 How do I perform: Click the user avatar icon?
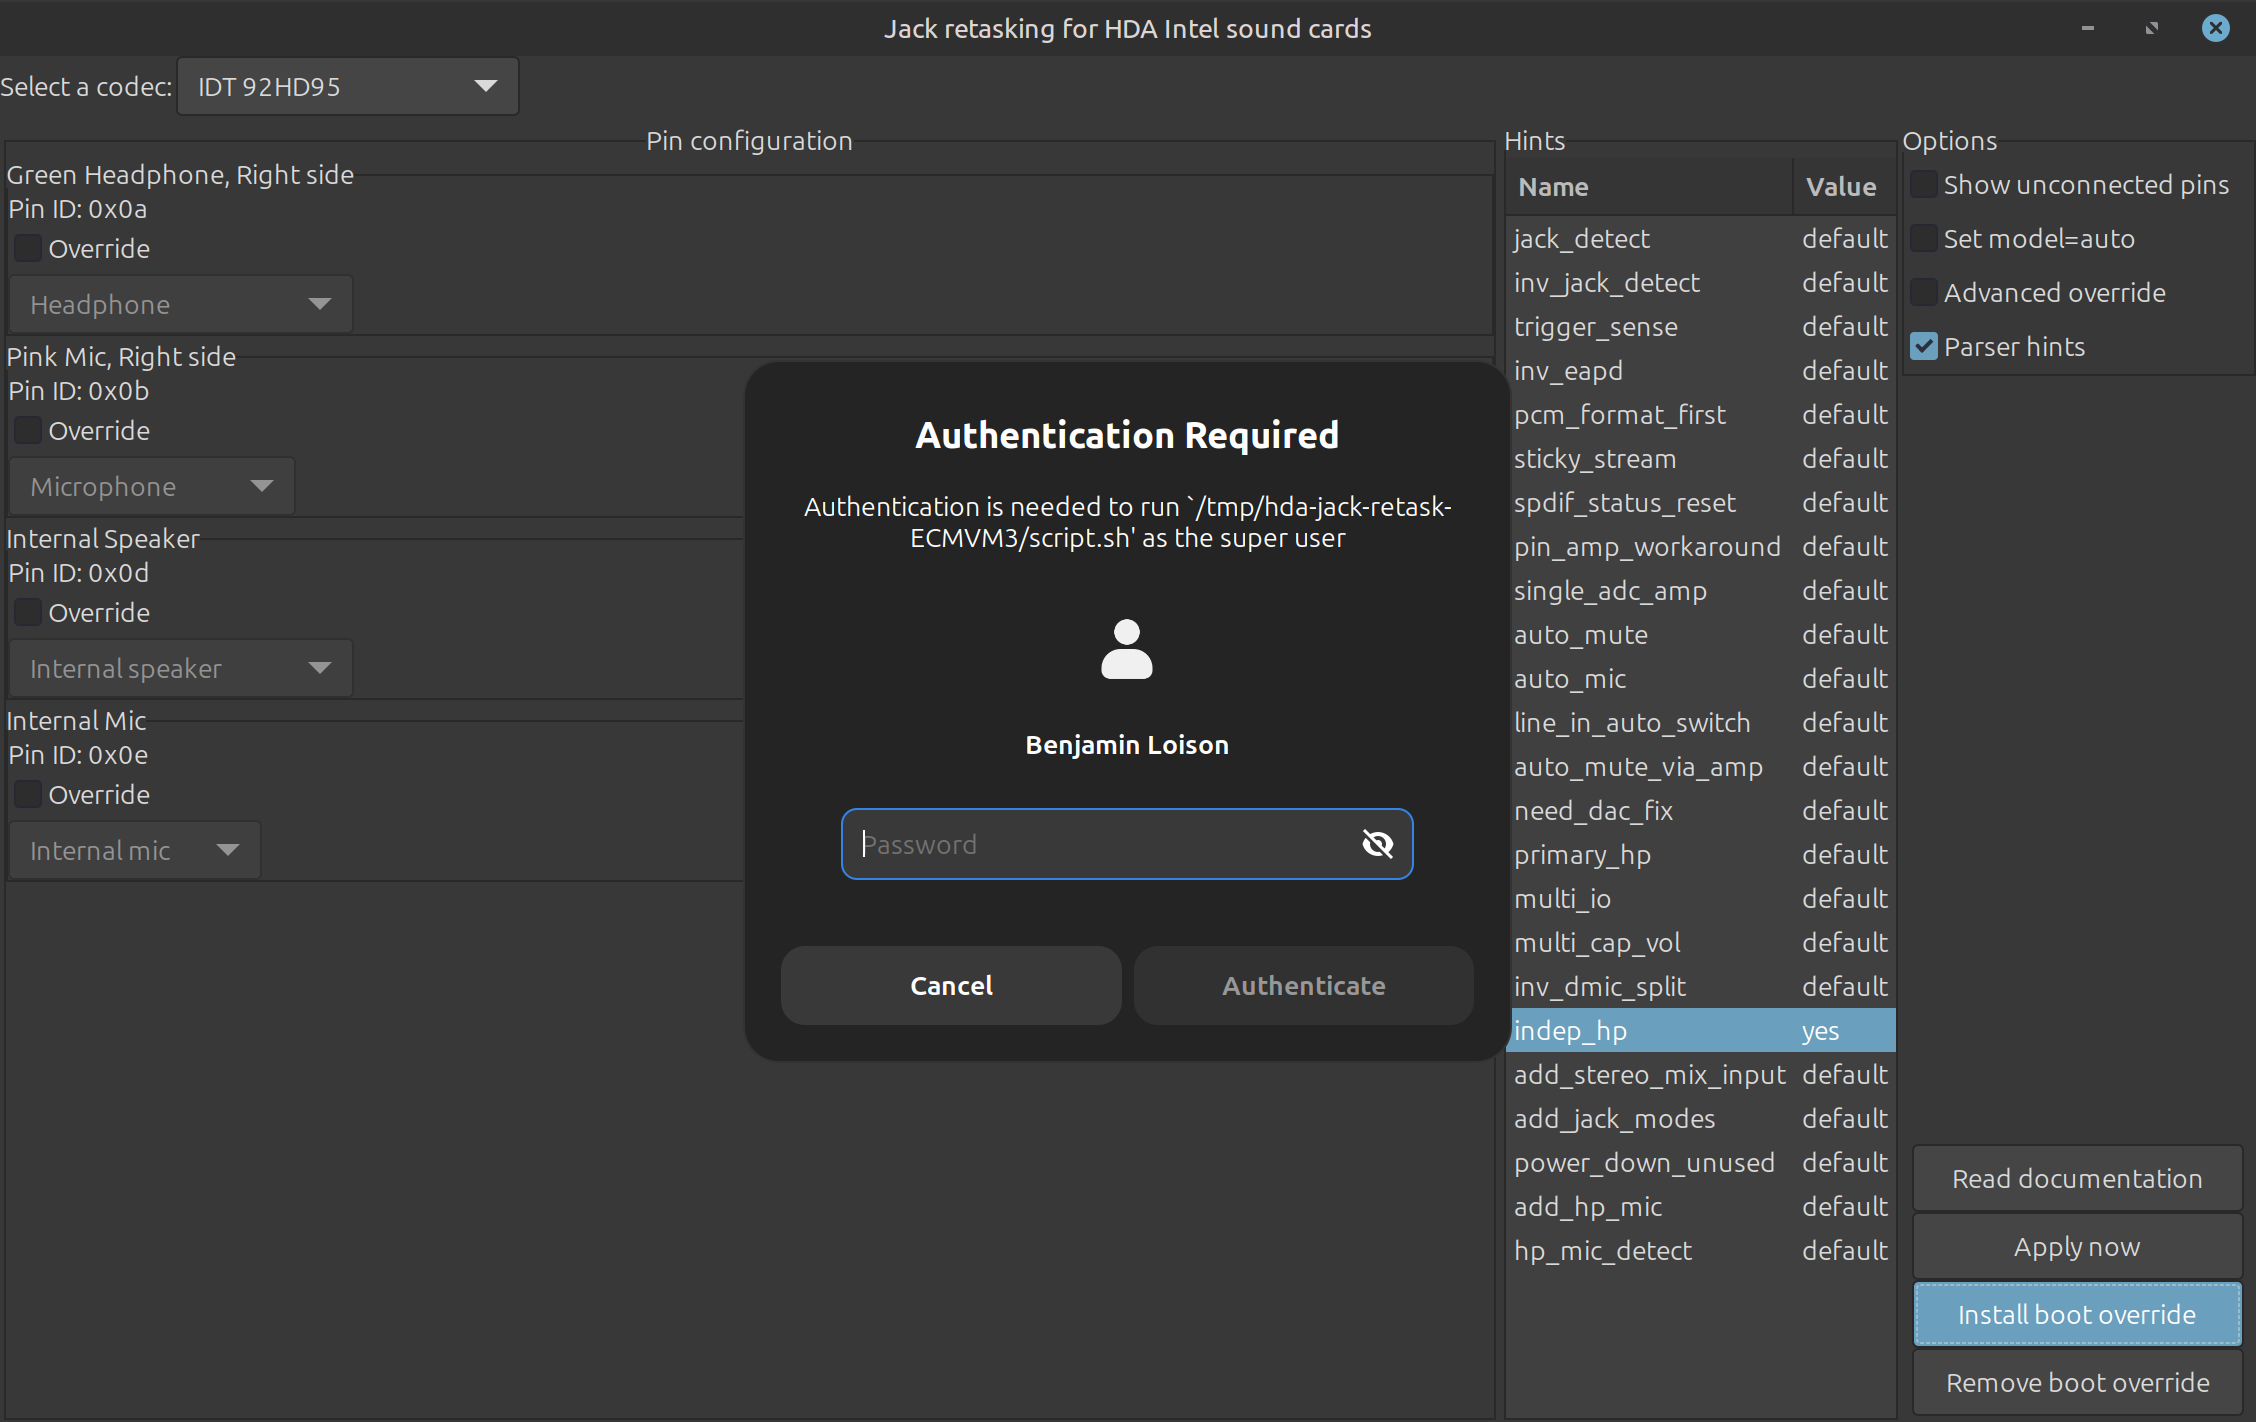[1126, 650]
